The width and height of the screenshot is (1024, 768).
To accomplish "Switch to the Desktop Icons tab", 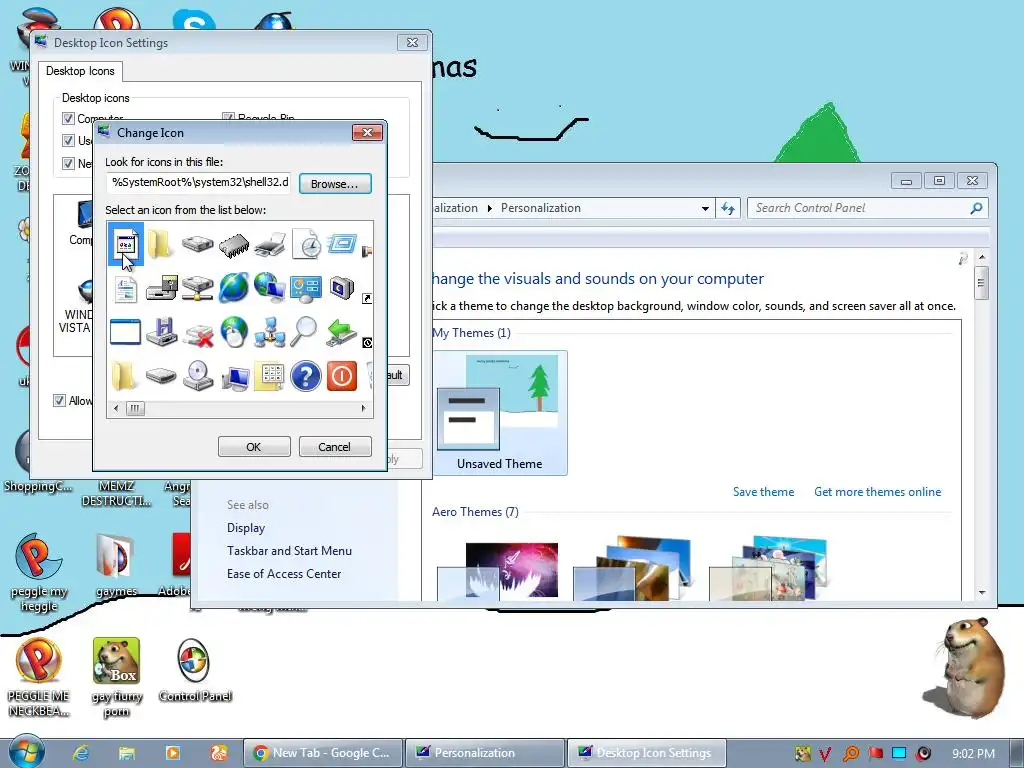I will (x=80, y=71).
